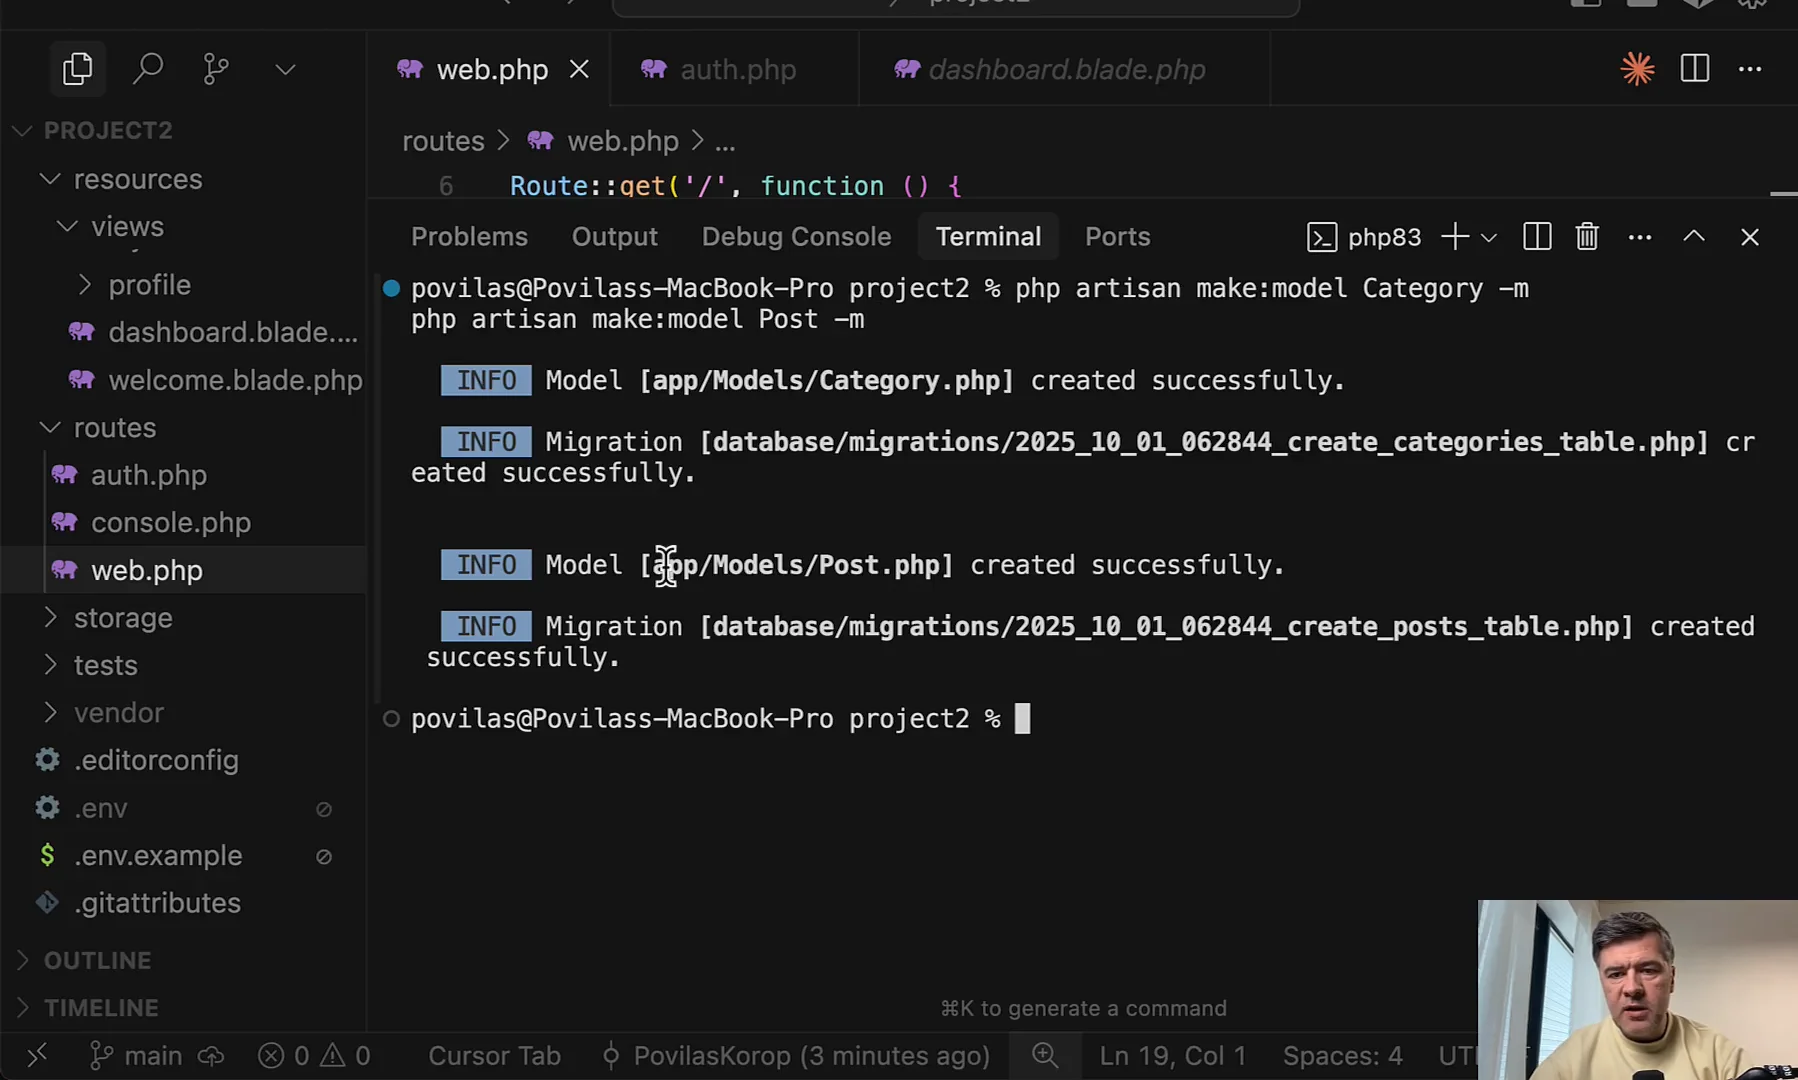Click the zoom magnifier in status bar
Screen dimensions: 1798x1080
coord(1045,1055)
